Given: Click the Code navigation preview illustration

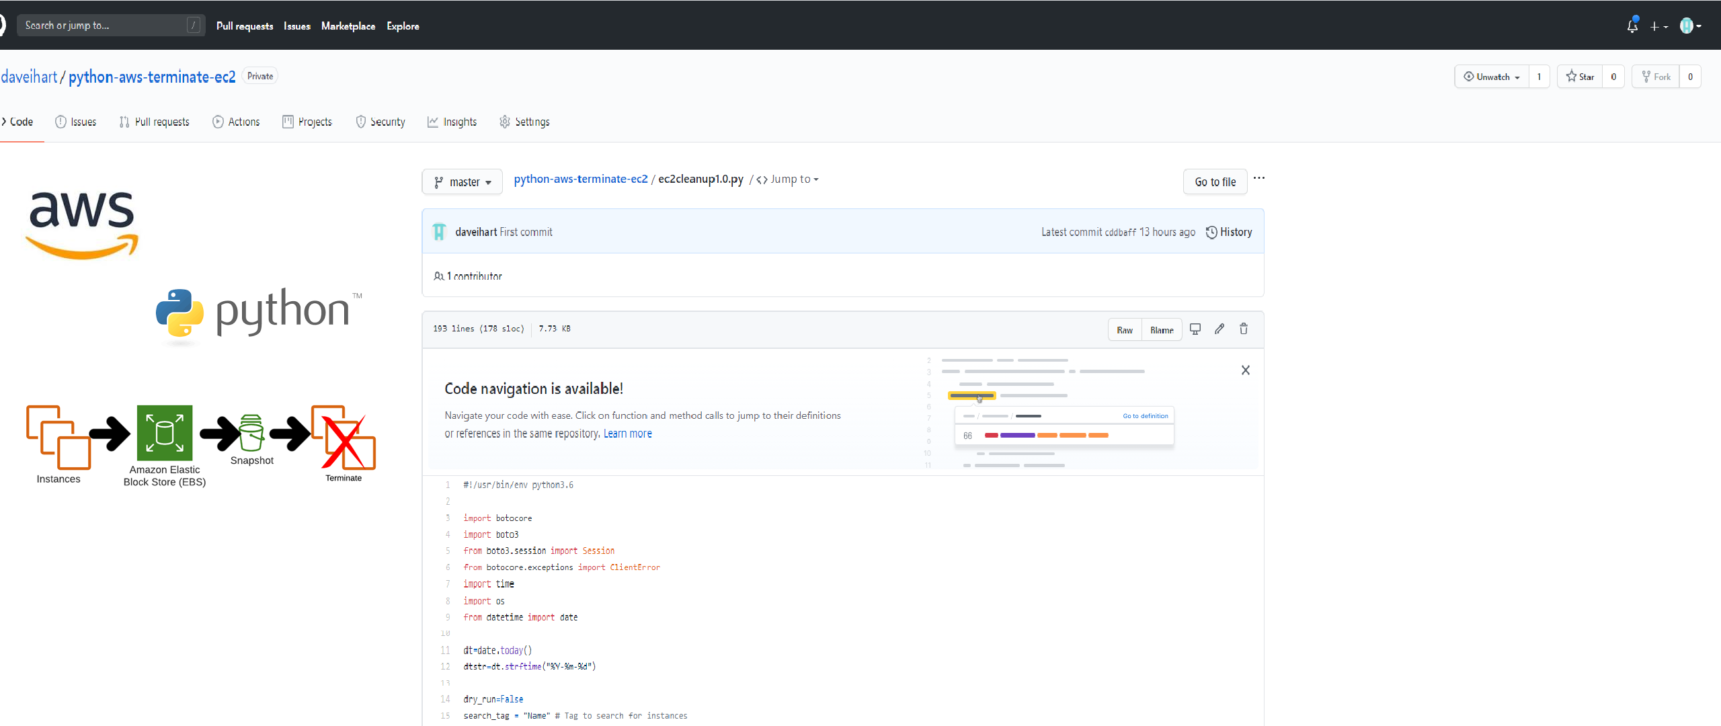Looking at the screenshot, I should (1050, 412).
